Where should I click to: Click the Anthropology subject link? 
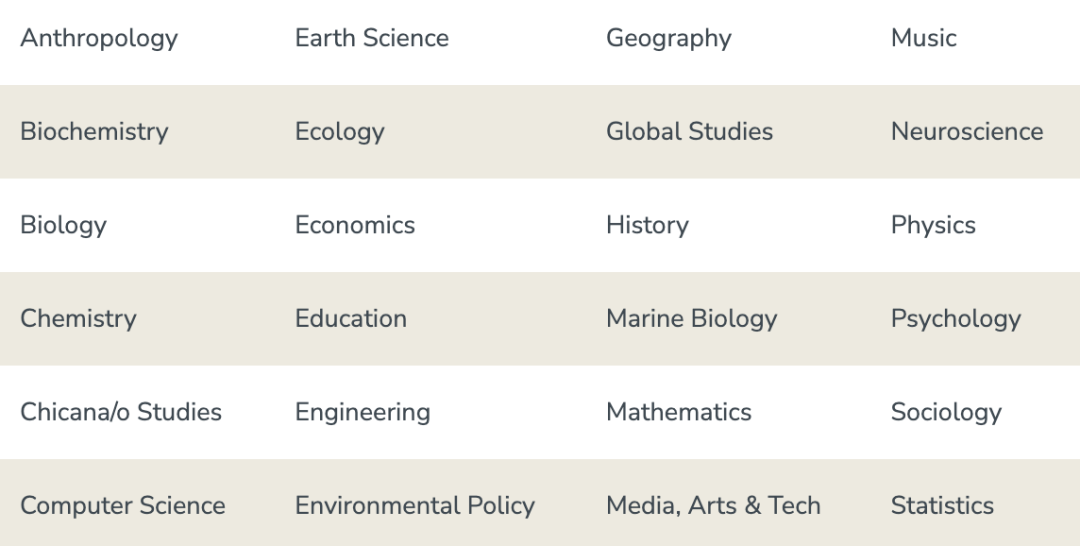point(99,38)
